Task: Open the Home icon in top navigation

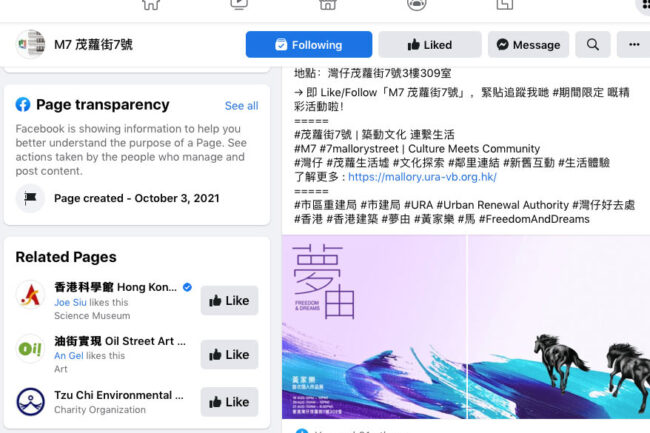Action: tap(151, 5)
